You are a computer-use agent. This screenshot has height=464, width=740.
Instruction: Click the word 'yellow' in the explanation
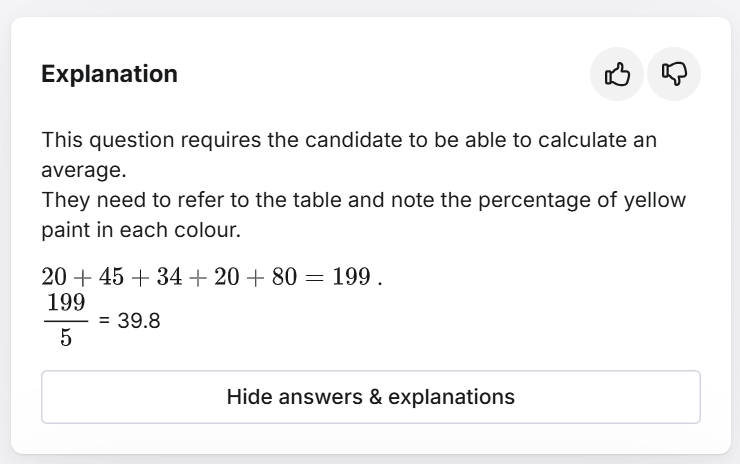coord(655,199)
